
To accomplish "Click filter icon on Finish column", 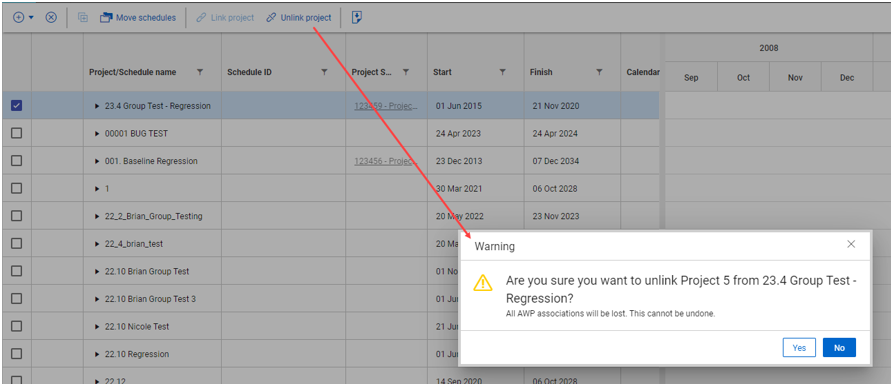I will (599, 72).
